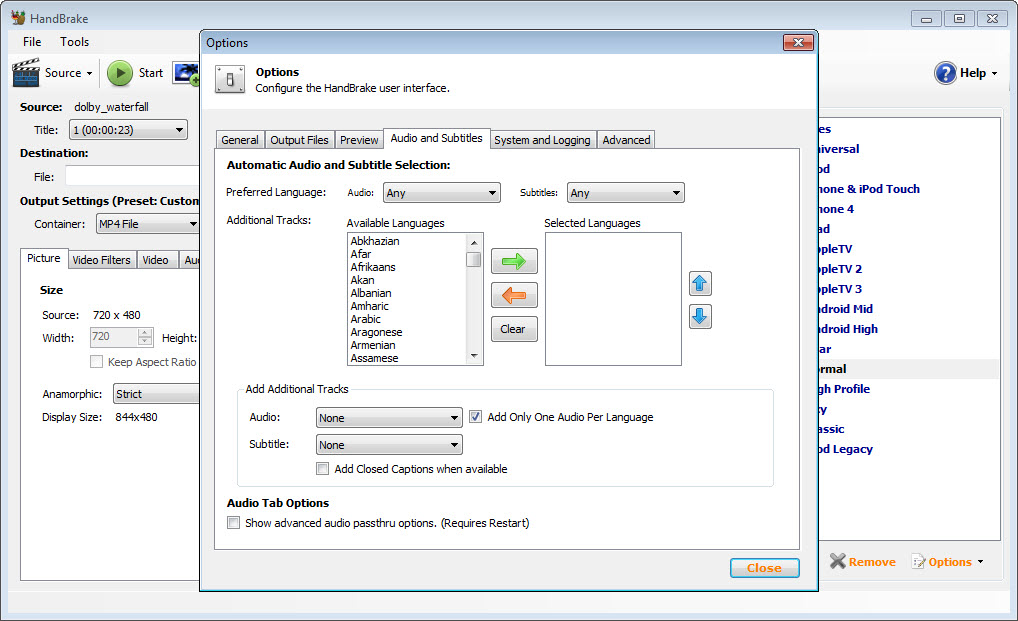The image size is (1018, 621).
Task: Toggle Add Only One Audio Per Language
Action: pos(475,417)
